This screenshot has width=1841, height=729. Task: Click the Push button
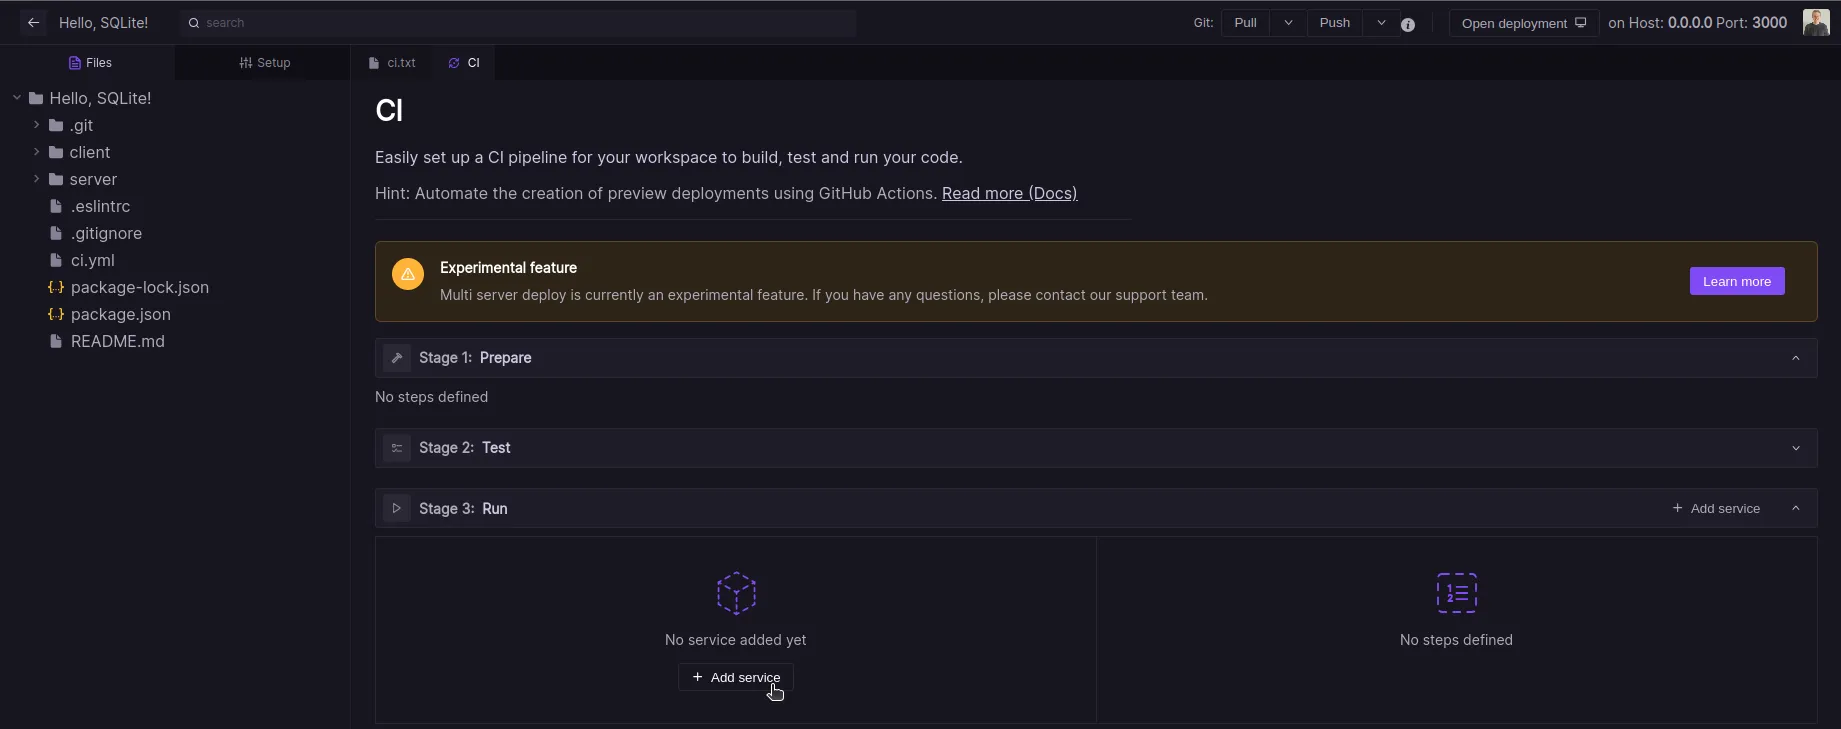coord(1334,23)
